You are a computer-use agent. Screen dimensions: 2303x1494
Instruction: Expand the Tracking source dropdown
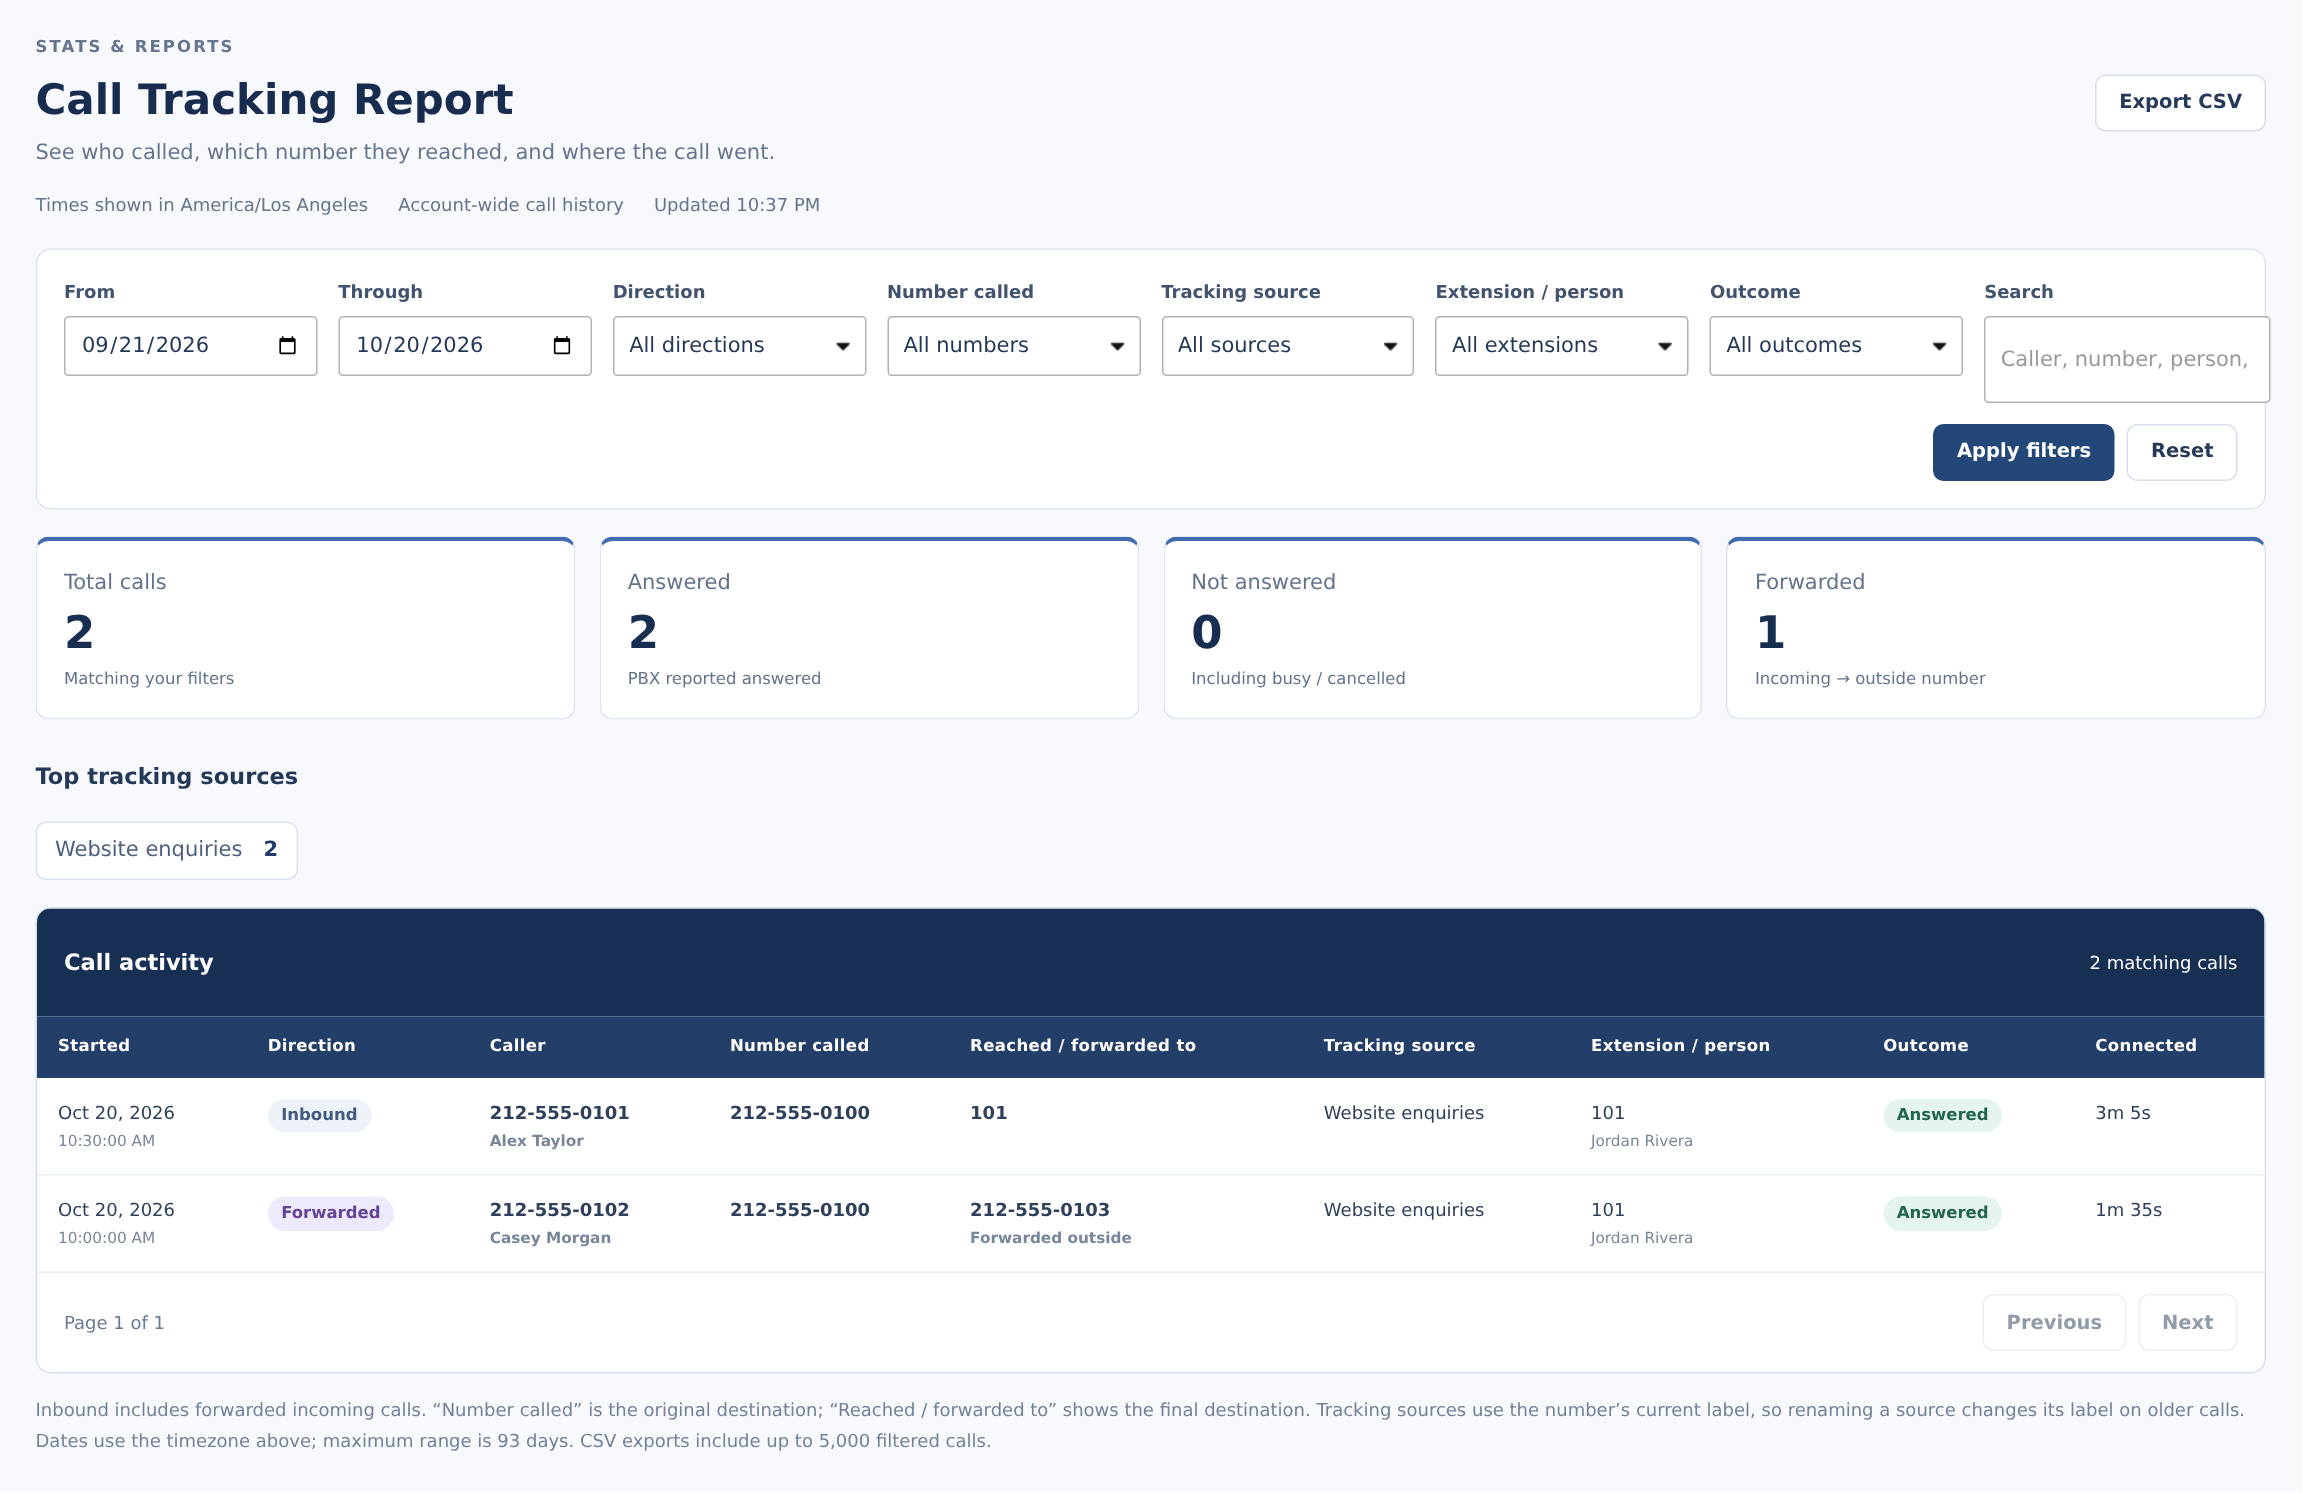(1287, 346)
